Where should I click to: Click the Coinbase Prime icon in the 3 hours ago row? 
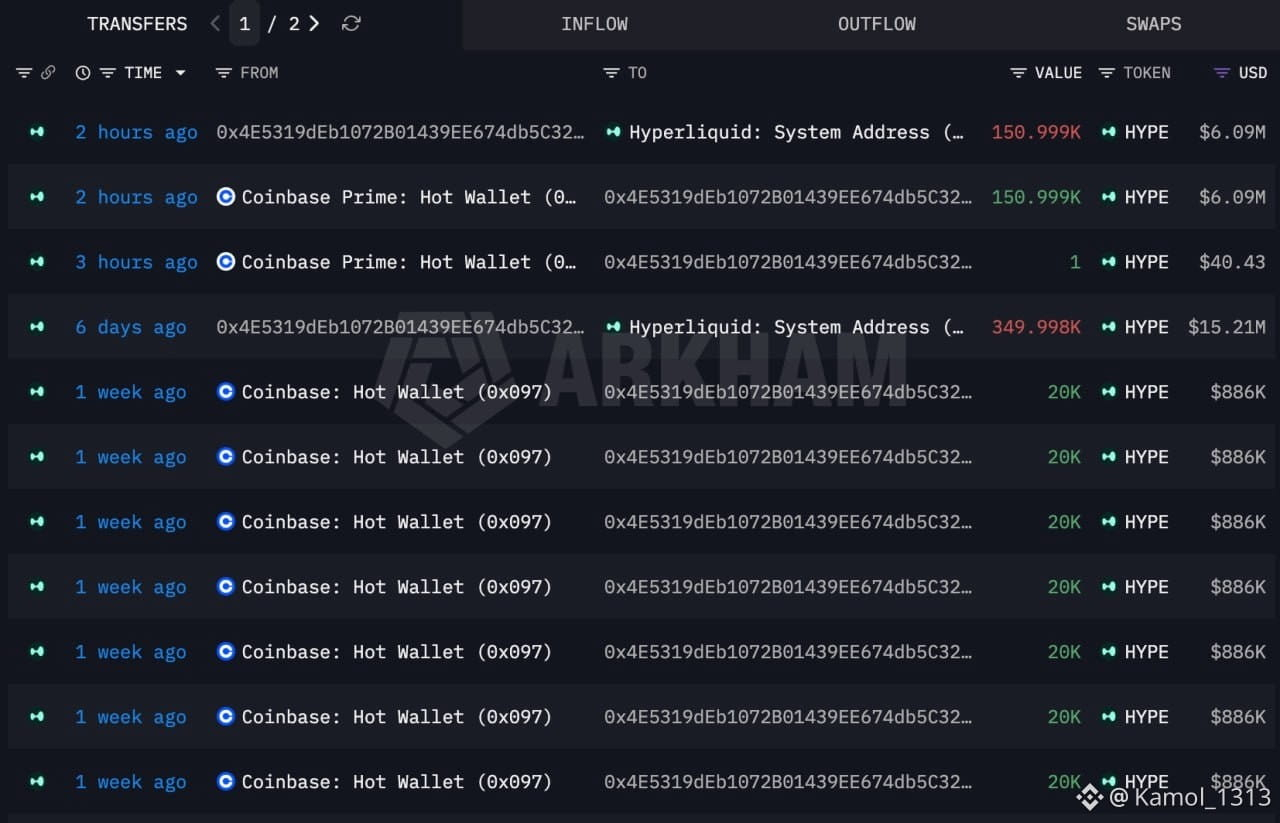tap(226, 262)
